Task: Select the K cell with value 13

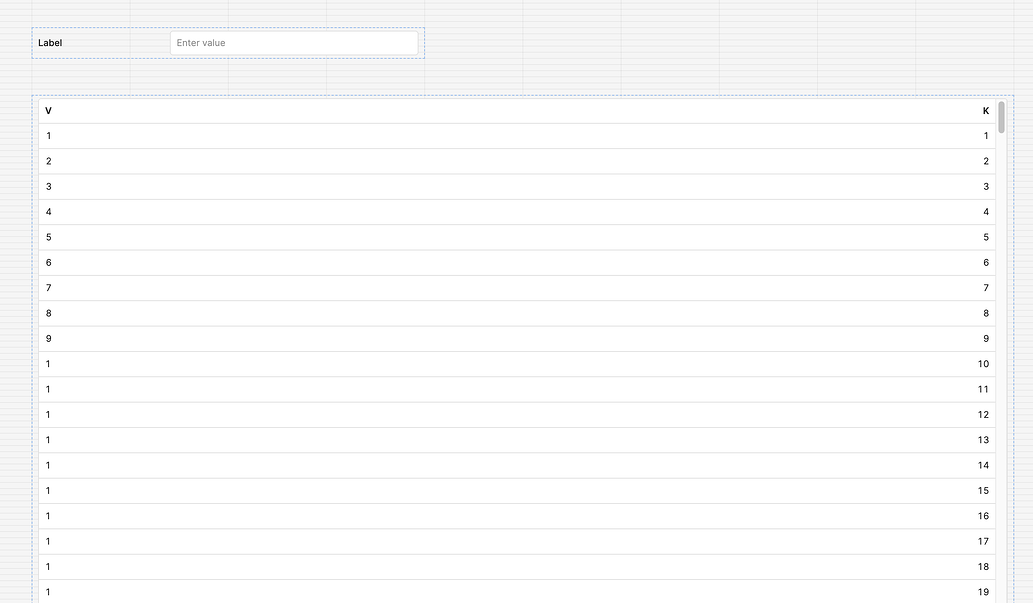Action: point(984,440)
